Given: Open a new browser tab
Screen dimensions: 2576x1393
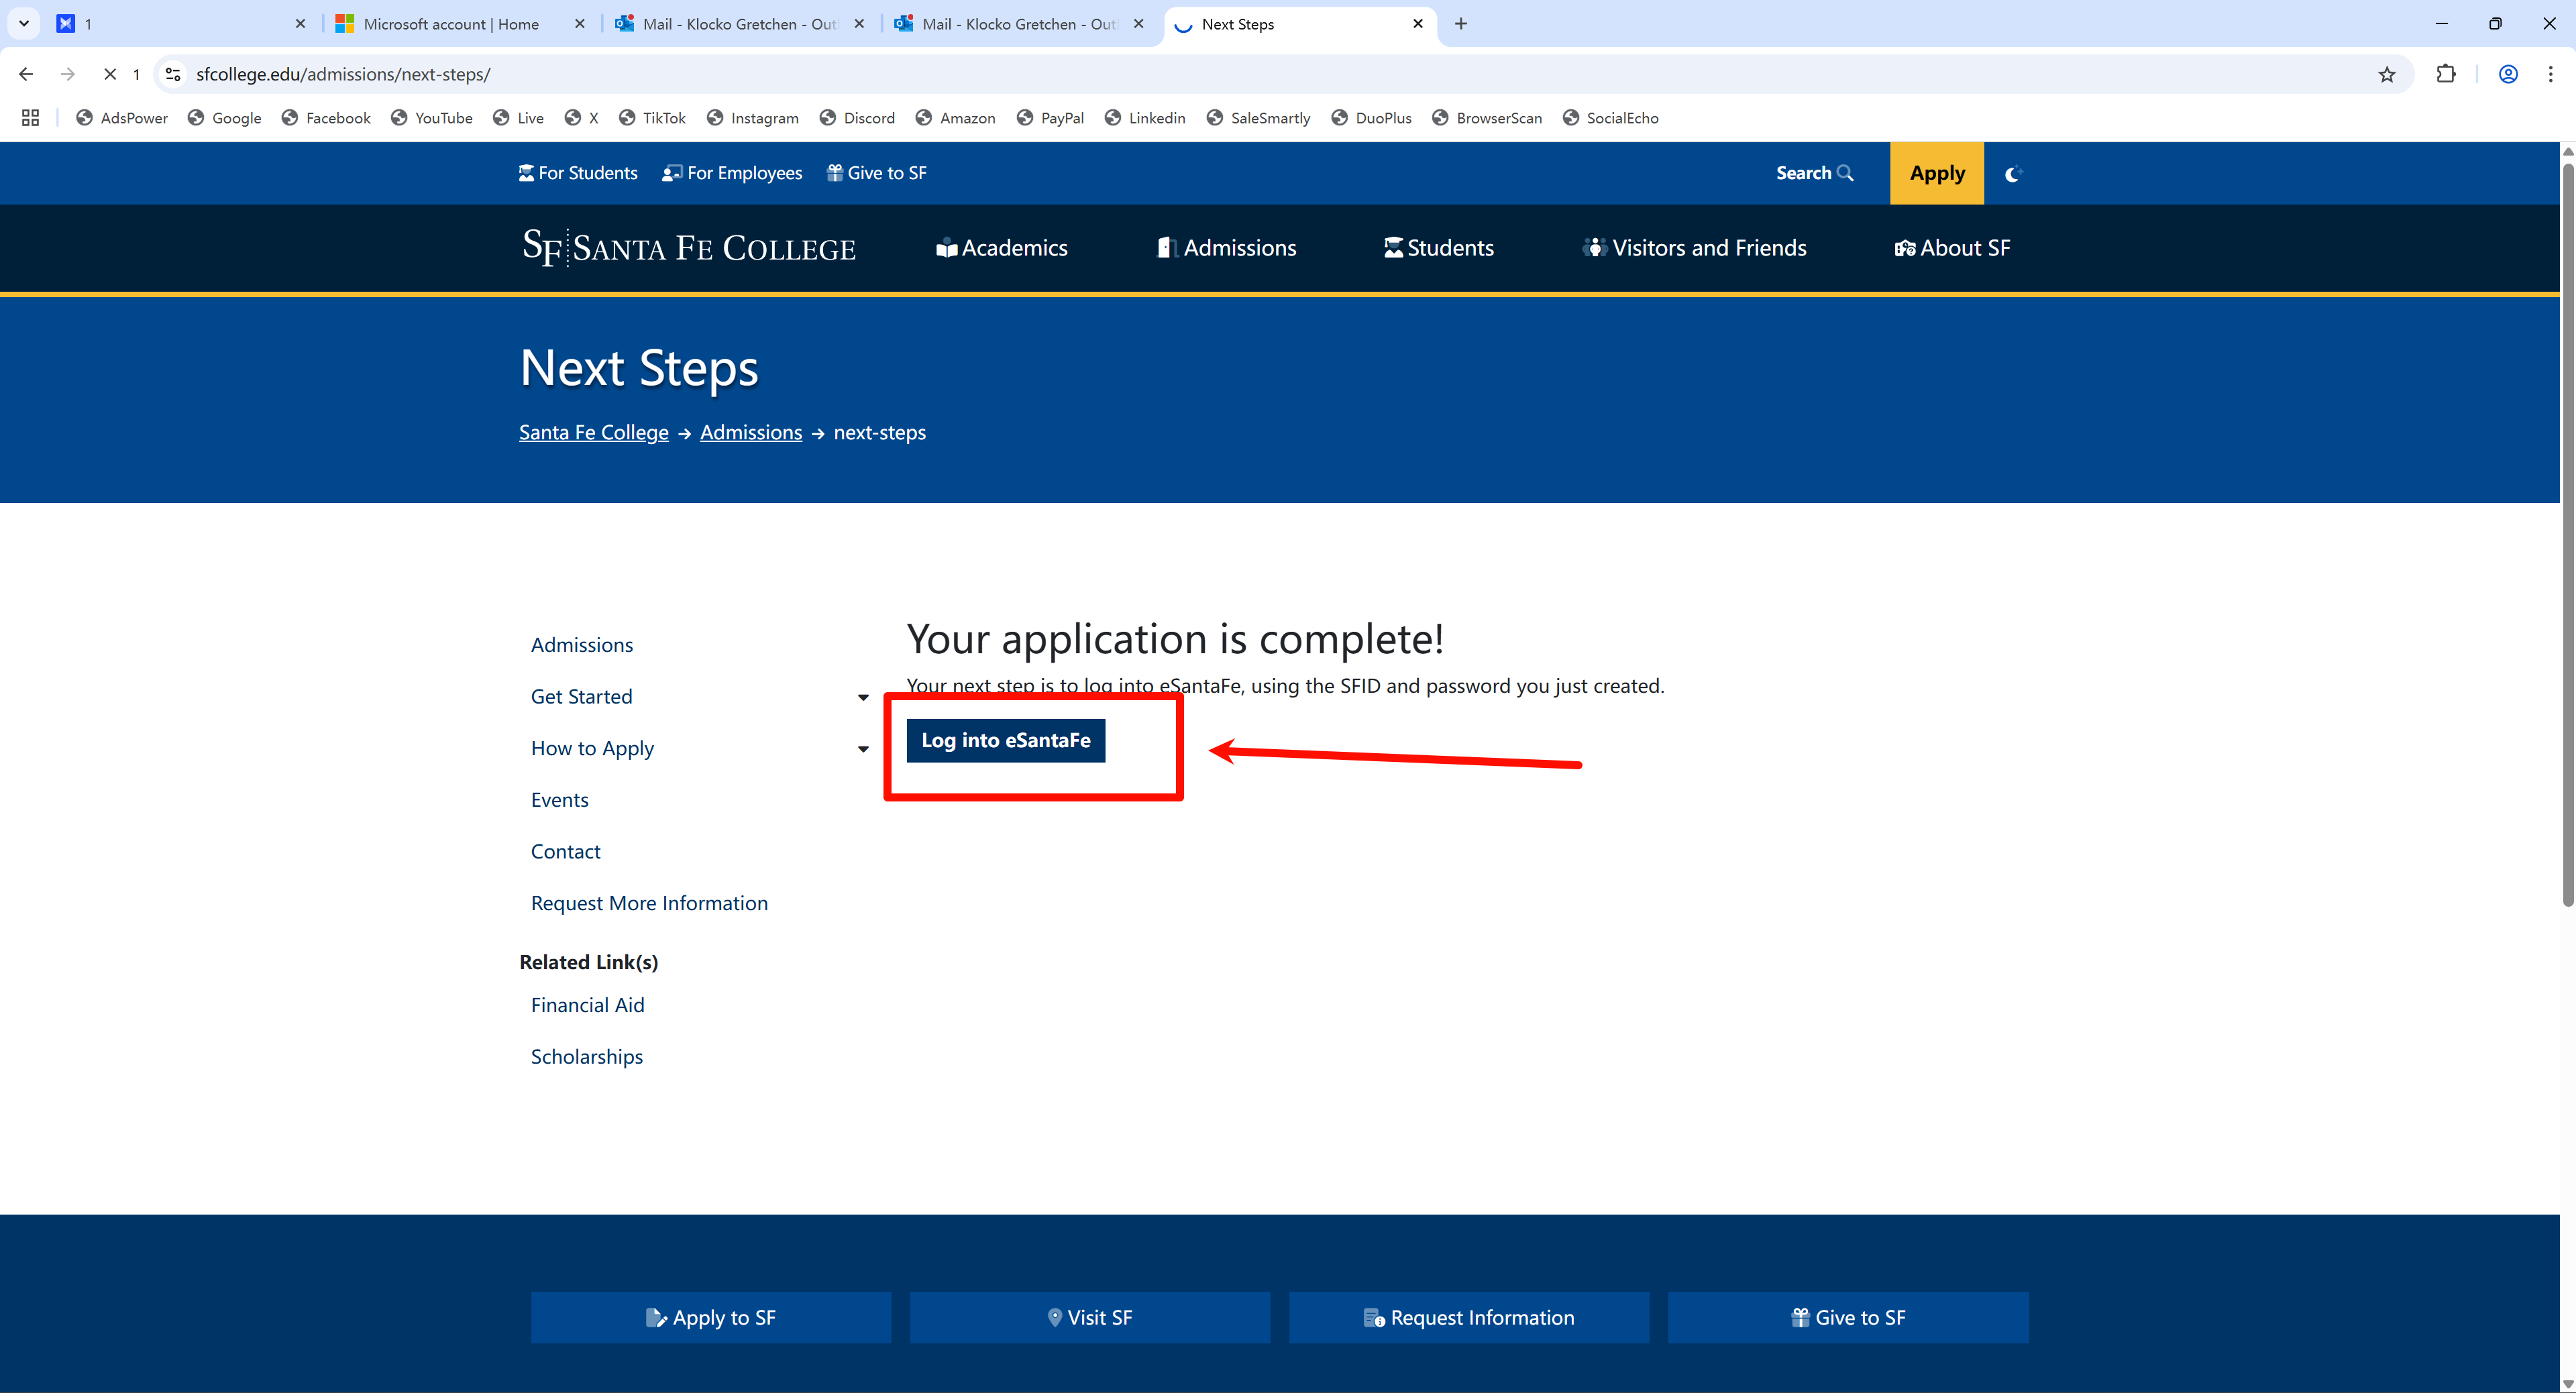Looking at the screenshot, I should [x=1461, y=23].
